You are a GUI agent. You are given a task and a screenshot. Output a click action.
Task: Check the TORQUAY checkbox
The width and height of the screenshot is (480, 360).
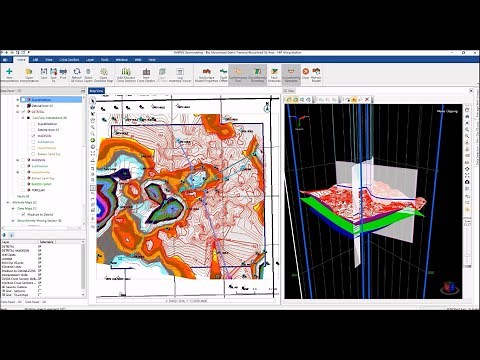pos(23,190)
